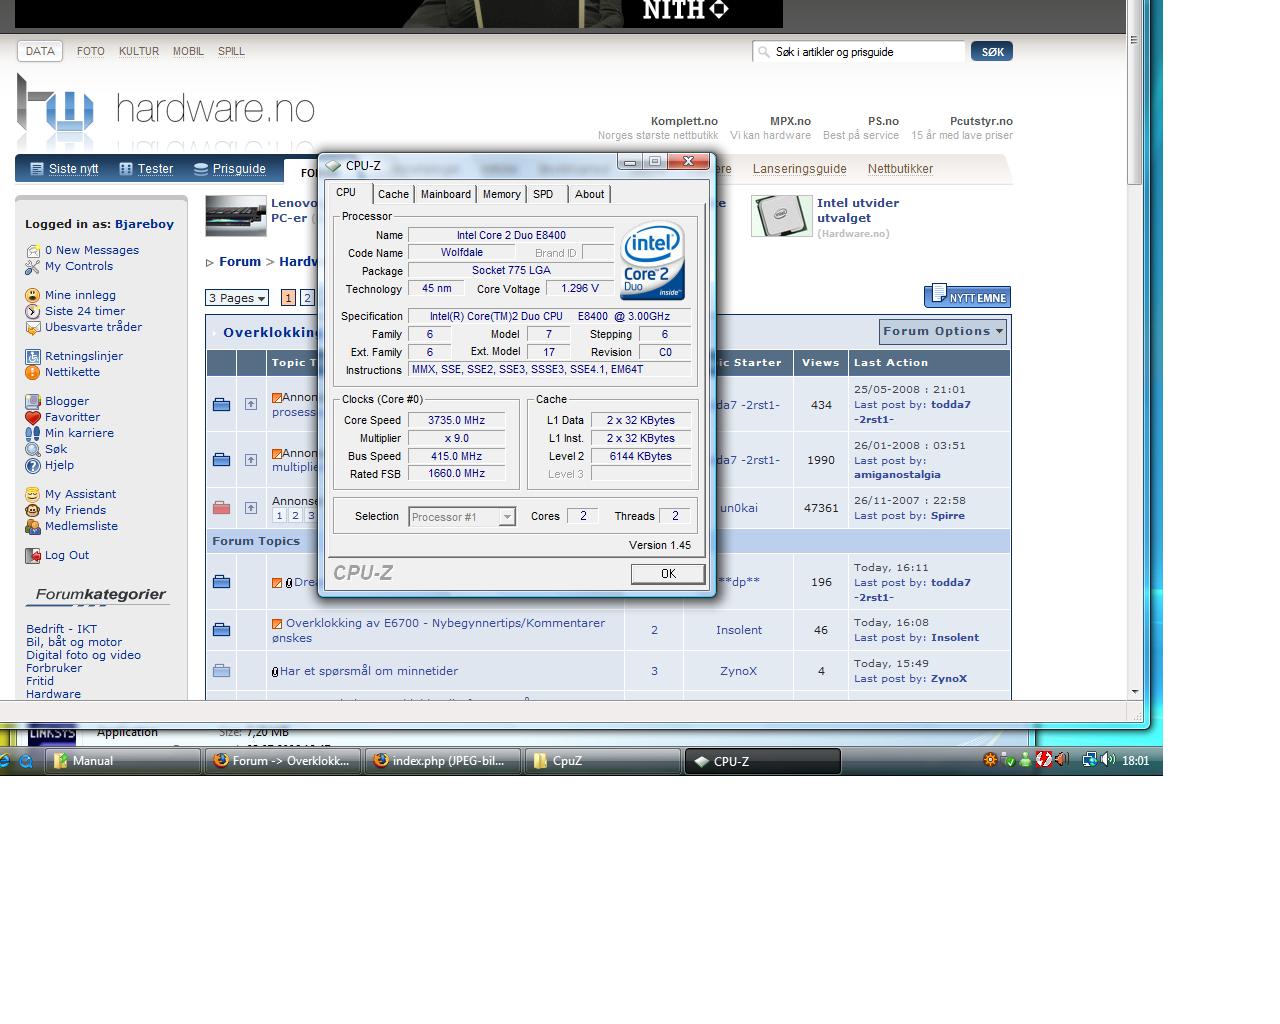Switch to the About tab in CPU-Z
This screenshot has width=1280, height=1024.
[589, 194]
